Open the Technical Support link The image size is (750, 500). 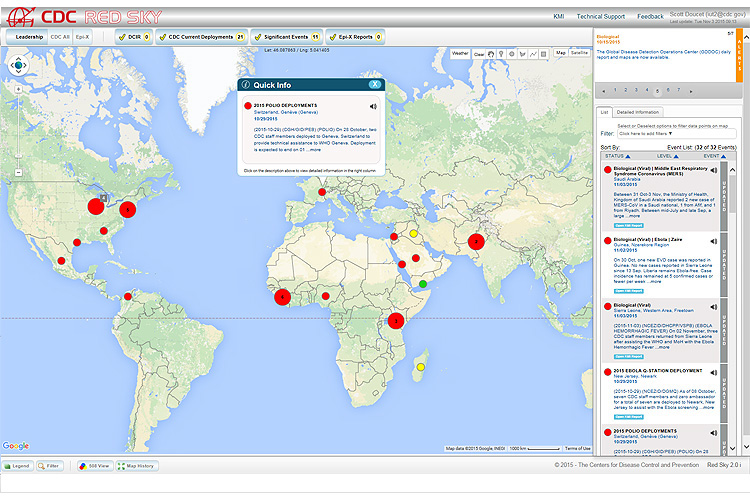pyautogui.click(x=603, y=17)
